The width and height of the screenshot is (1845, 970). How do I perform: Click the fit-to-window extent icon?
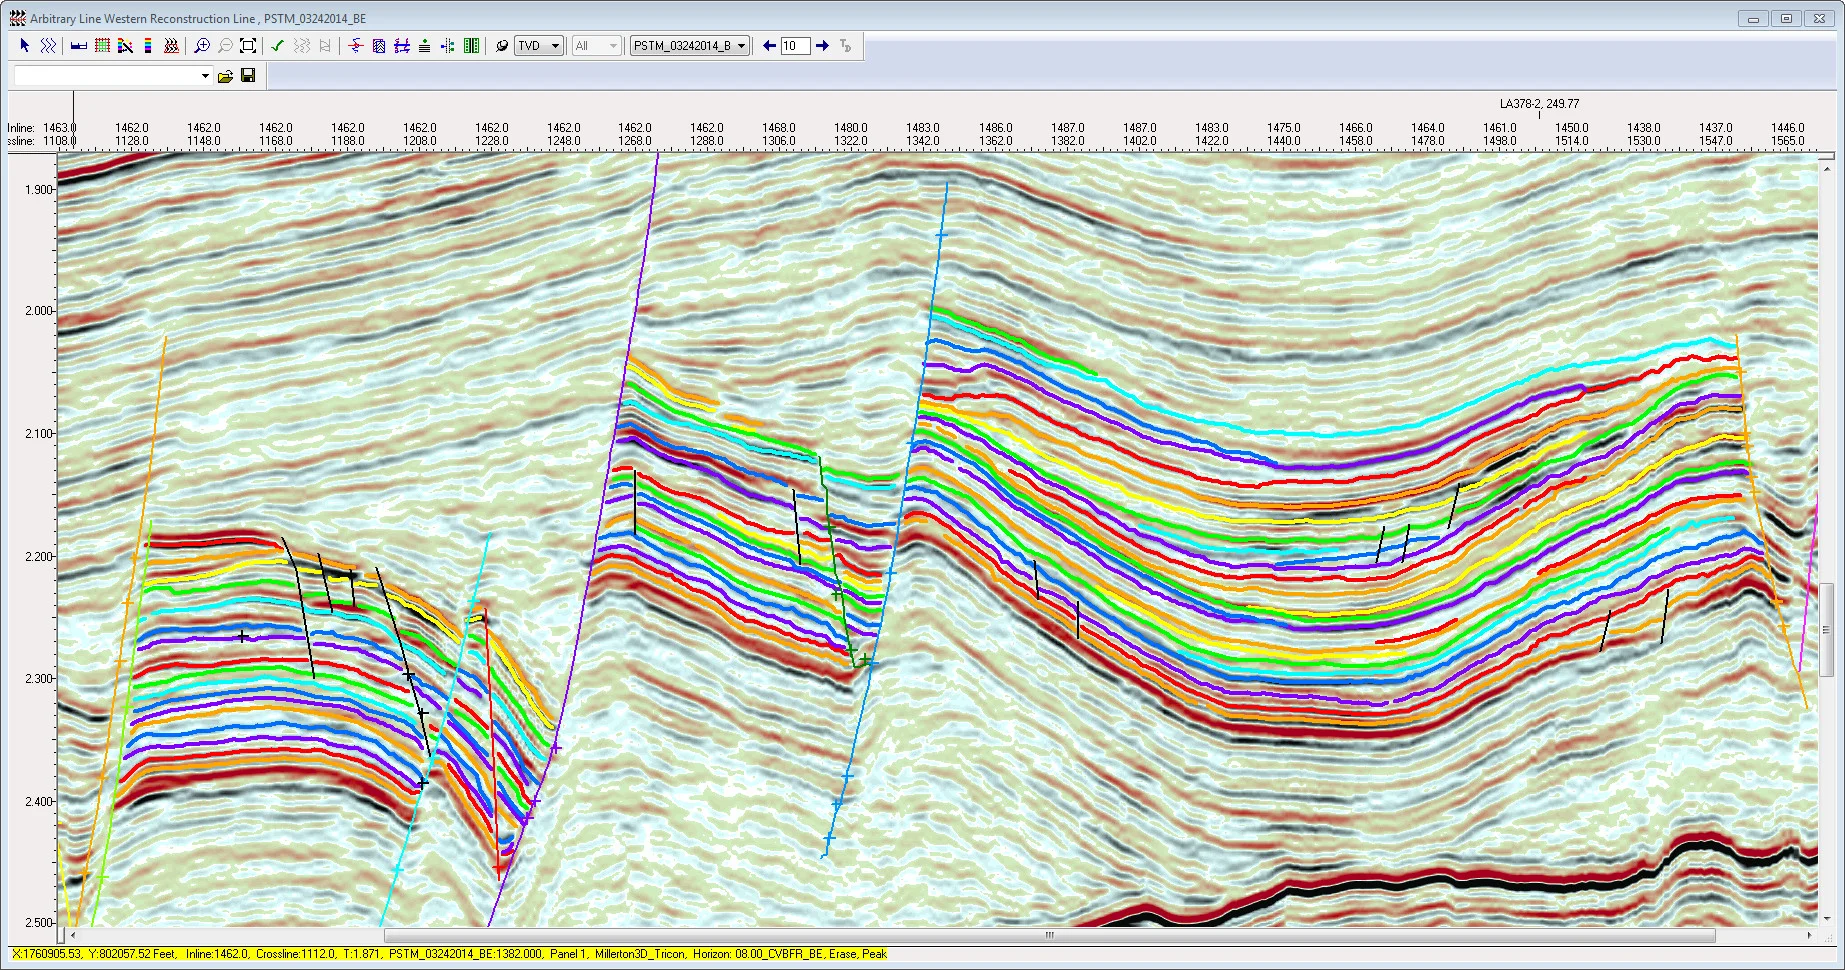pyautogui.click(x=248, y=46)
